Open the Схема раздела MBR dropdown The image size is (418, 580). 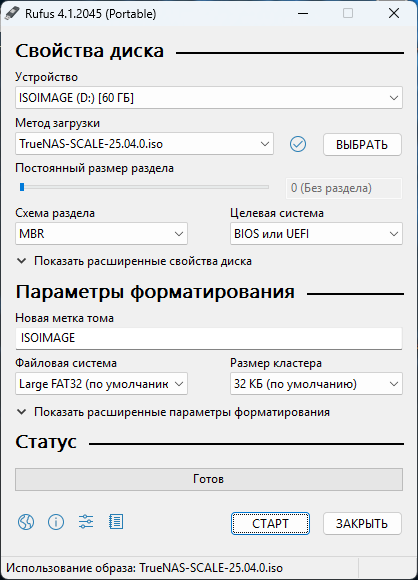[101, 234]
